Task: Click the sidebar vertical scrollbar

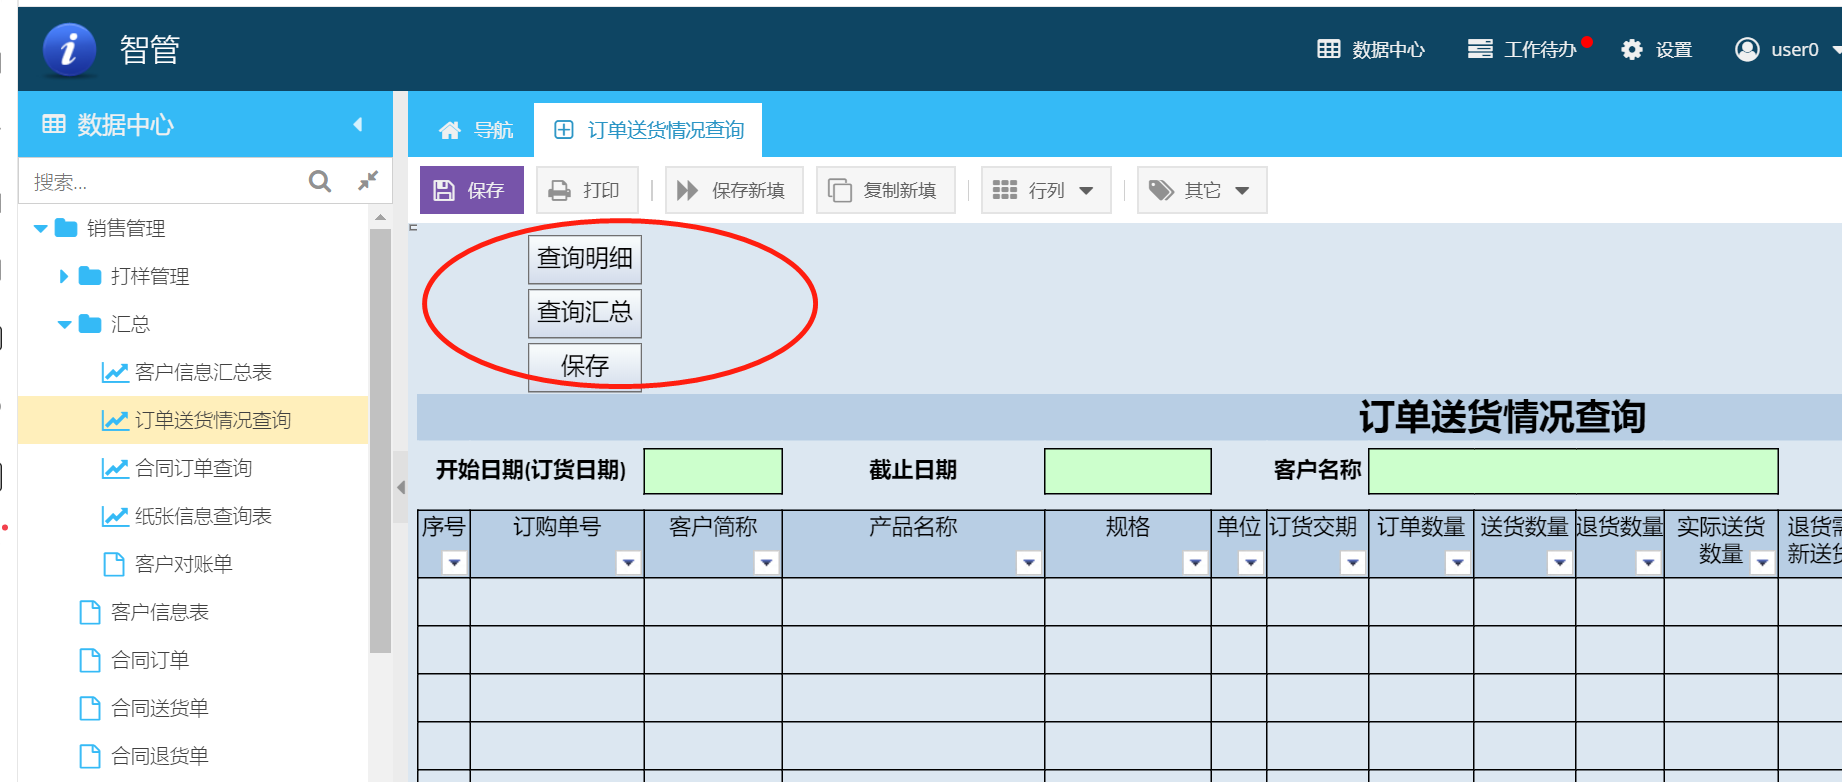Action: [x=380, y=440]
